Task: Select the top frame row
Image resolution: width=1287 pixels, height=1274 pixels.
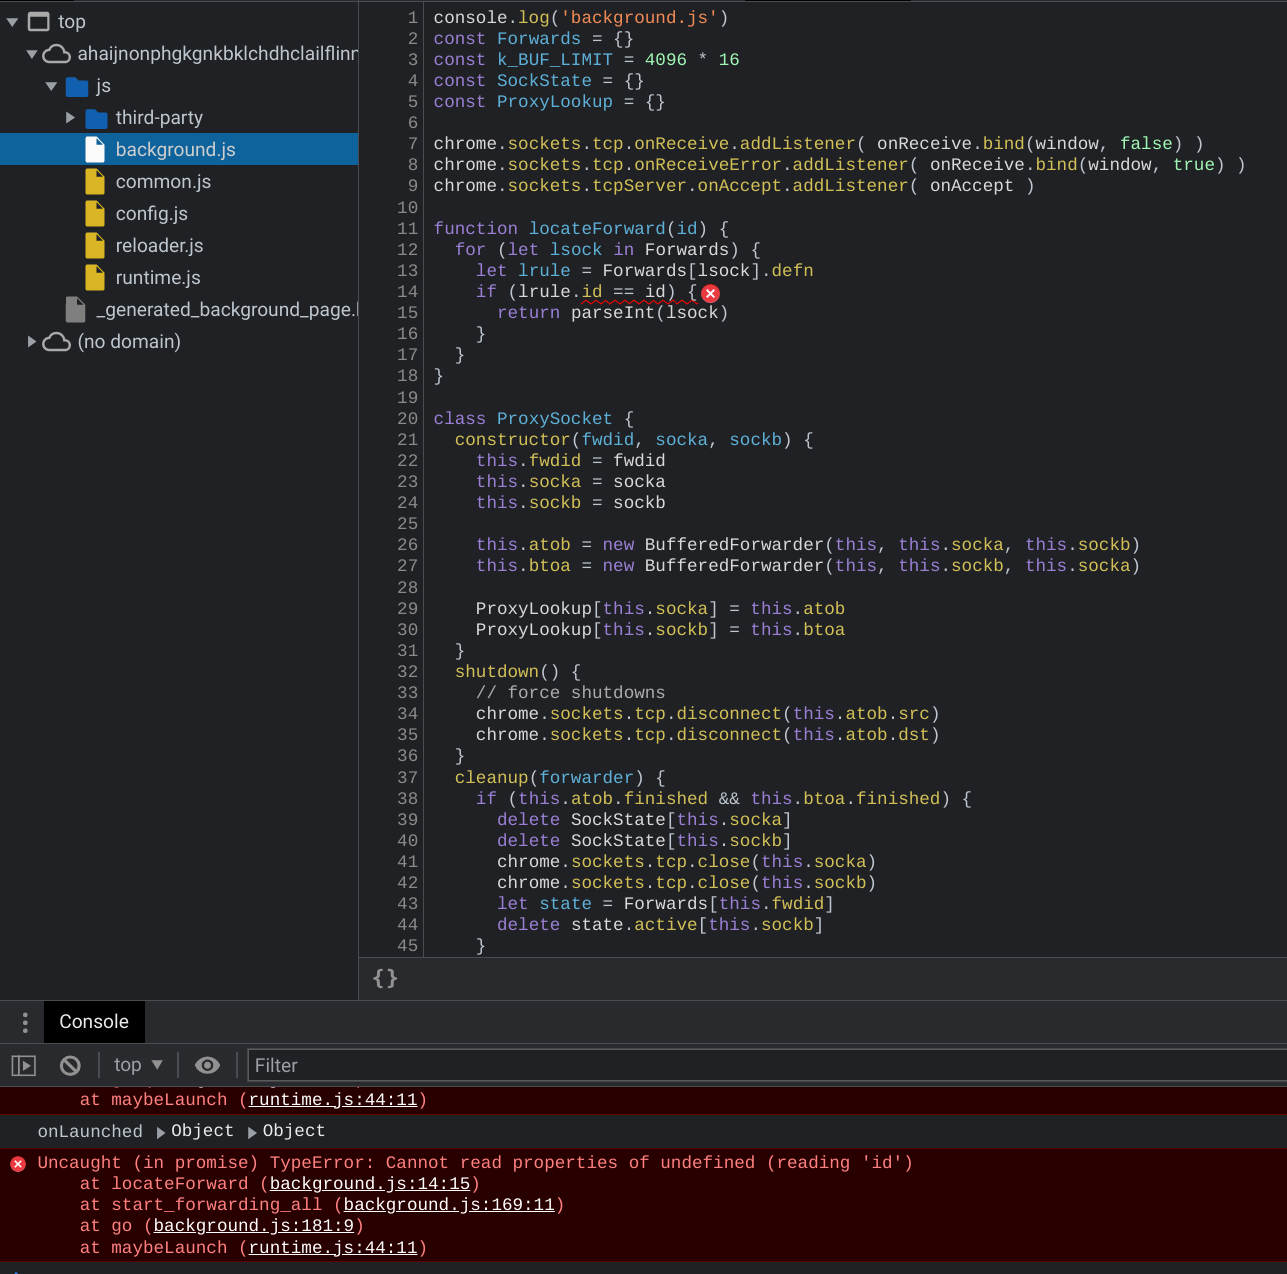Action: pos(179,22)
